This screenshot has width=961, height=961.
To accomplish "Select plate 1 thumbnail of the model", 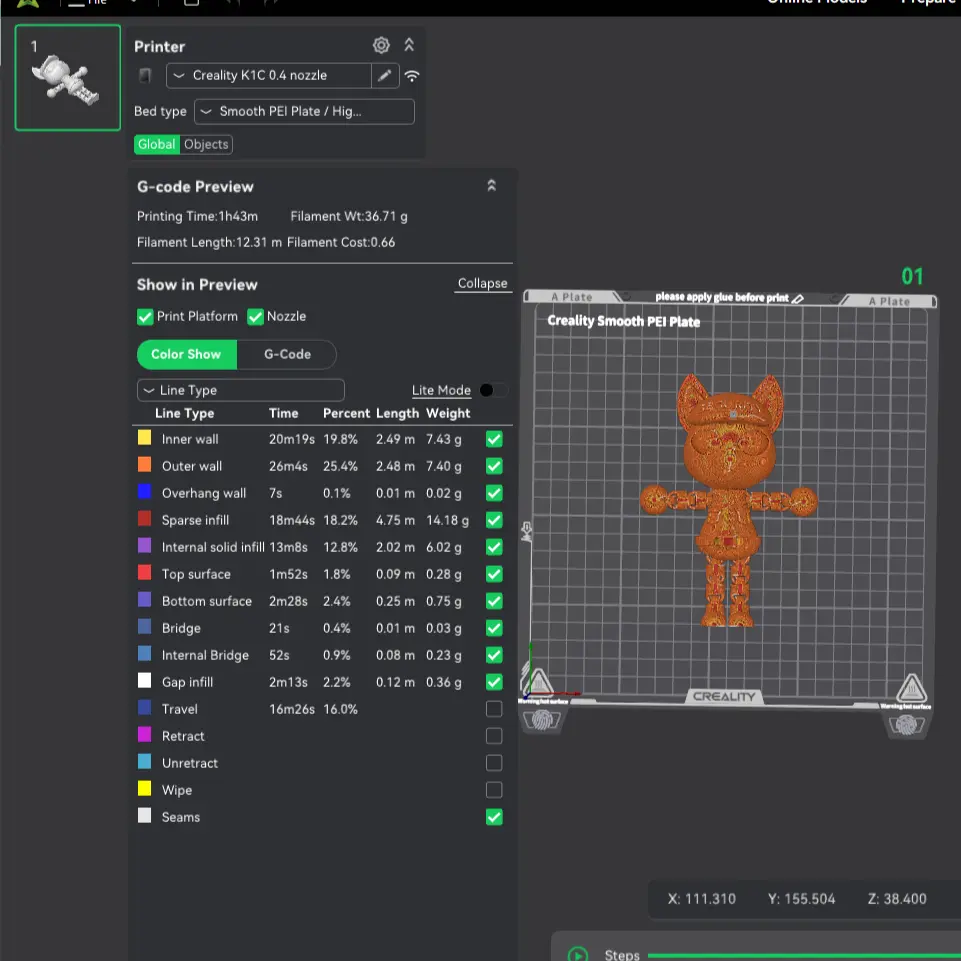I will (67, 78).
